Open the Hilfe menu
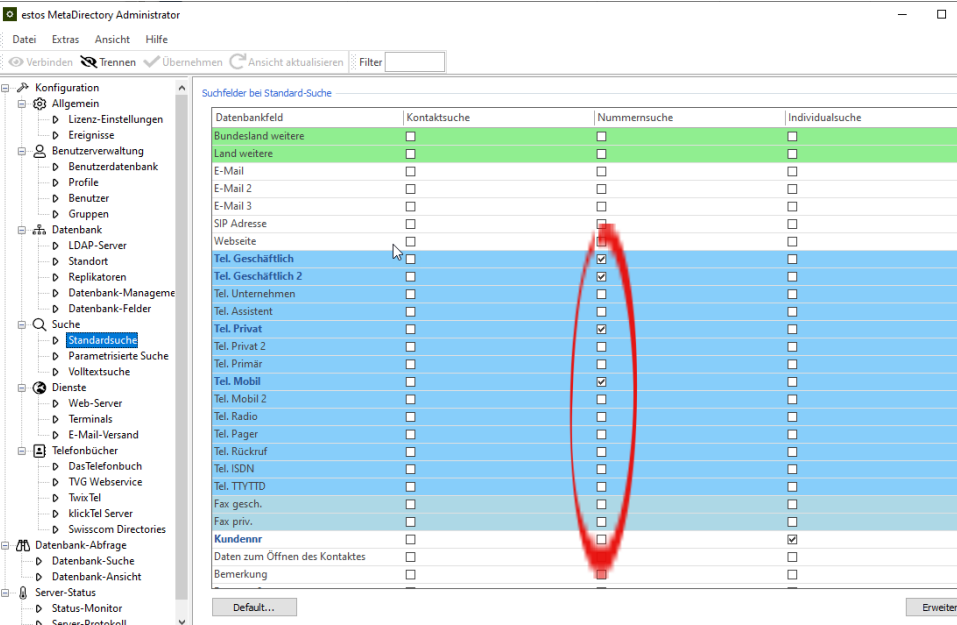Screen dimensions: 957x625 [156, 39]
